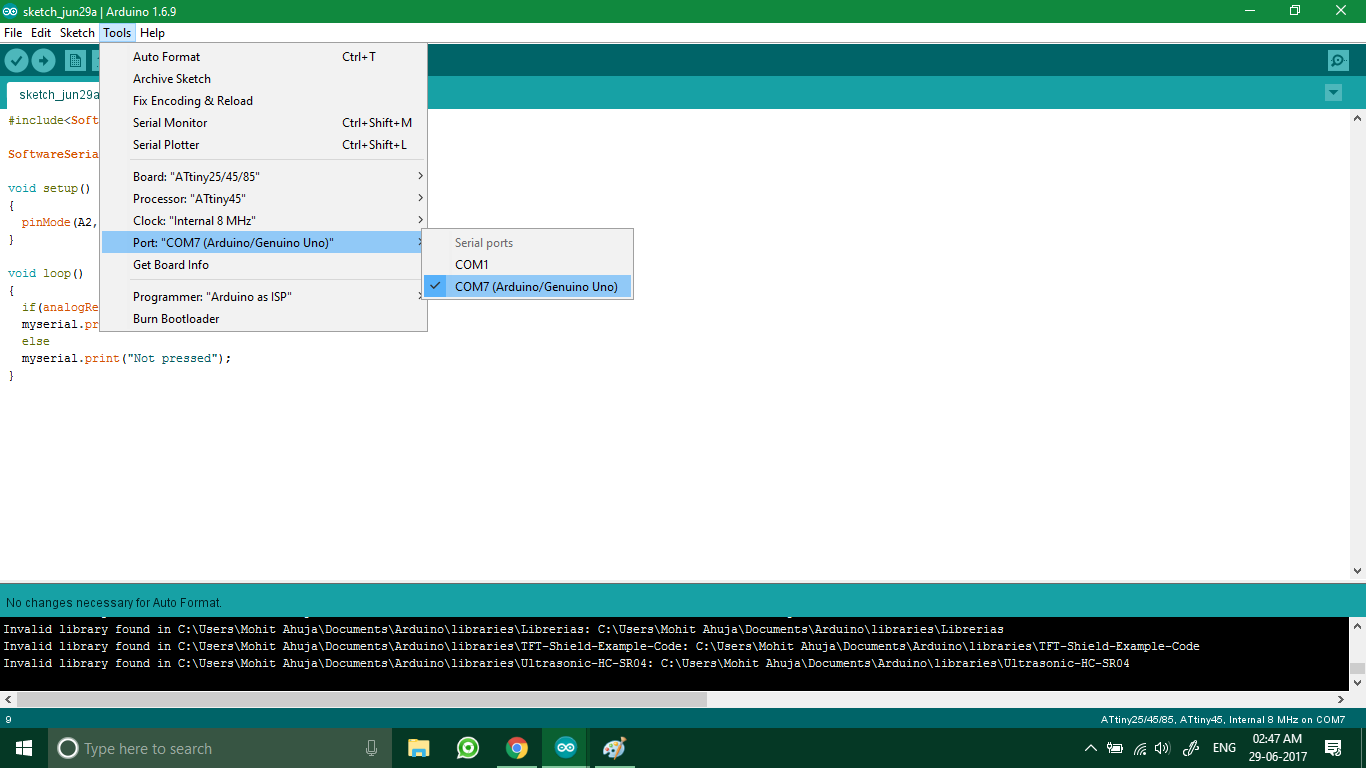The height and width of the screenshot is (768, 1366).
Task: Click the Verify checkmark toolbar icon
Action: (x=16, y=60)
